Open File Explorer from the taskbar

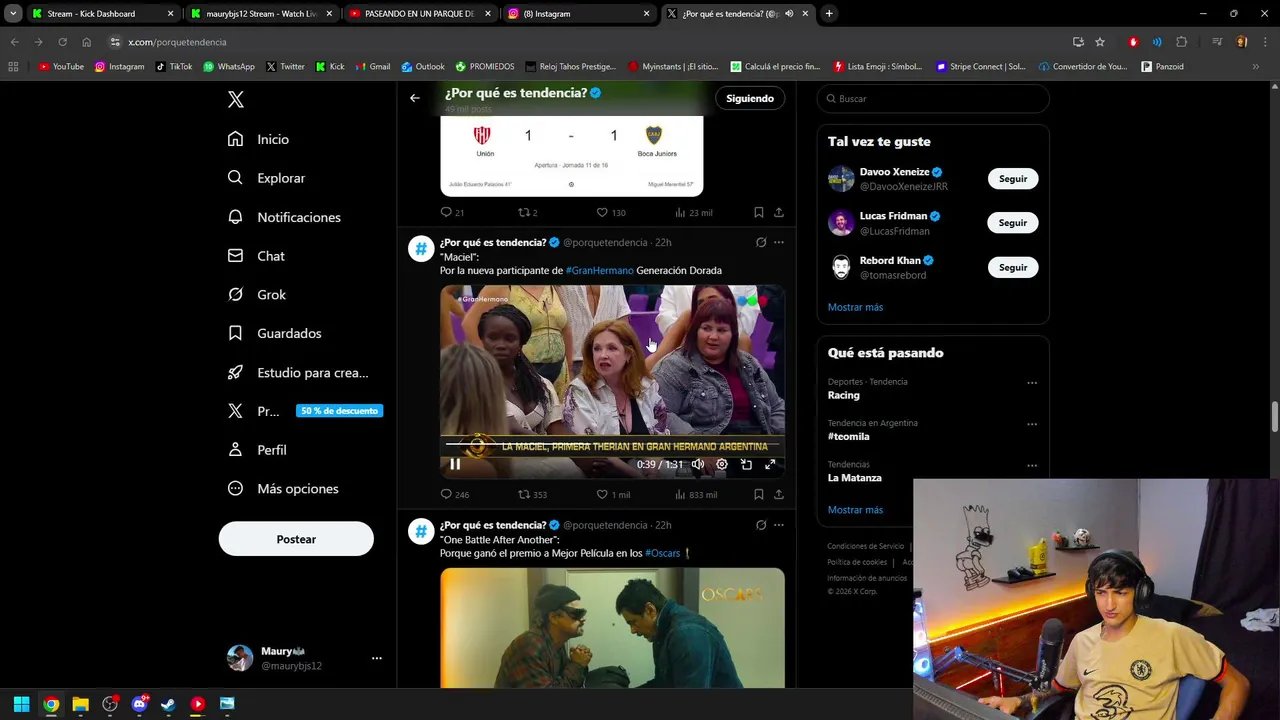pos(80,704)
